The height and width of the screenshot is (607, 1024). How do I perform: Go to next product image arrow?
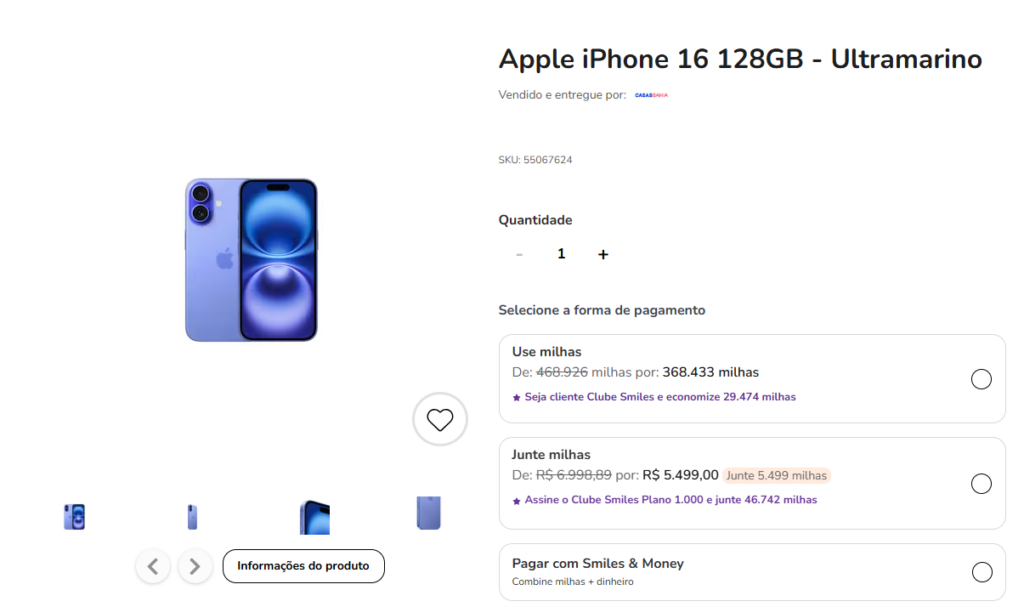[195, 566]
